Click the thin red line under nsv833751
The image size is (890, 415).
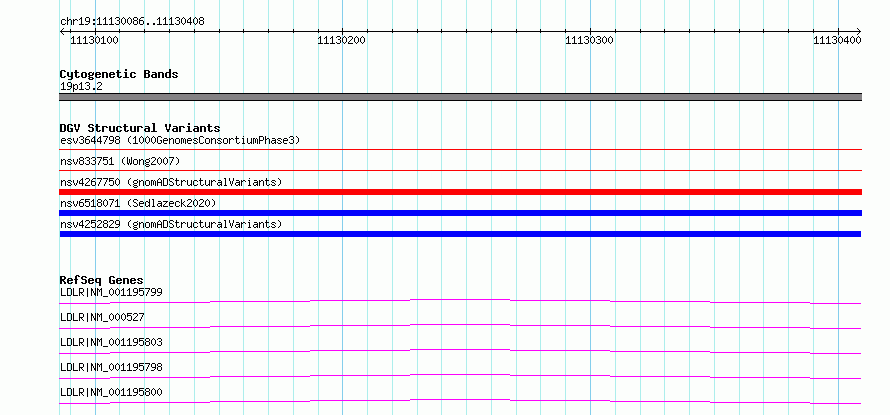click(460, 170)
